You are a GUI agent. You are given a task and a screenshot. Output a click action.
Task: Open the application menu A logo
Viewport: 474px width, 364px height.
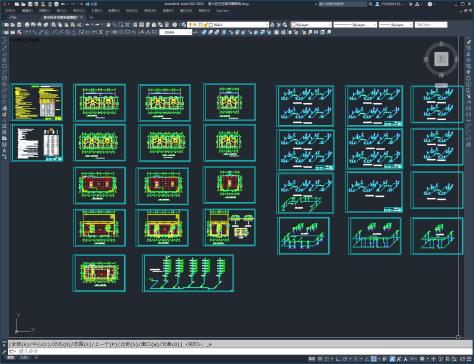(x=5, y=4)
